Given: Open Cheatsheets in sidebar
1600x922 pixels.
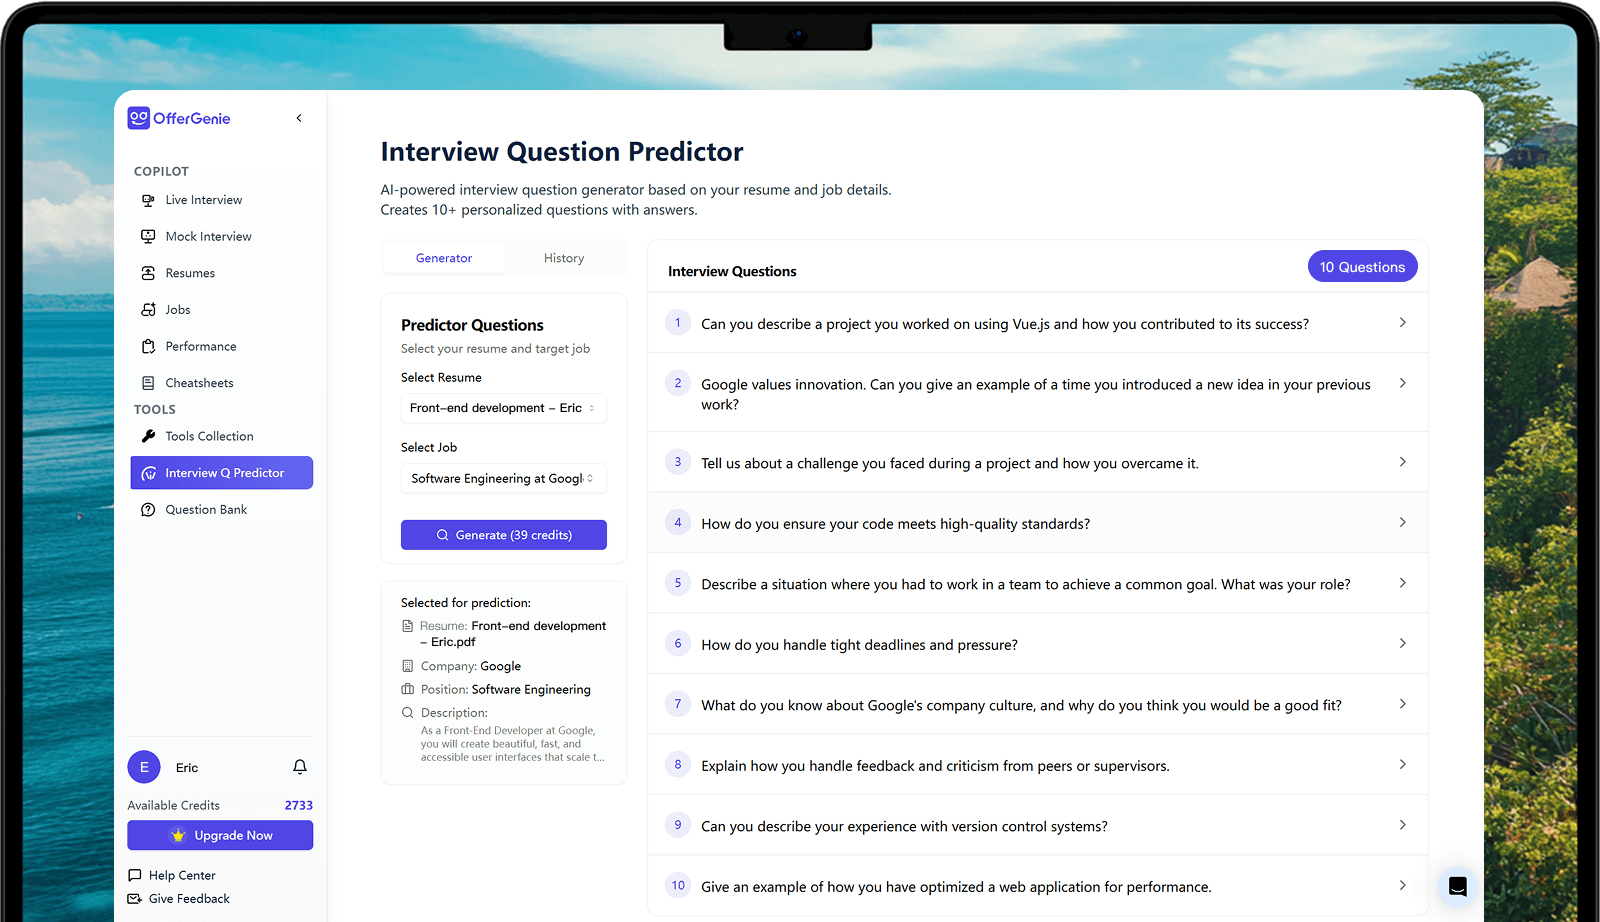Looking at the screenshot, I should pyautogui.click(x=199, y=383).
